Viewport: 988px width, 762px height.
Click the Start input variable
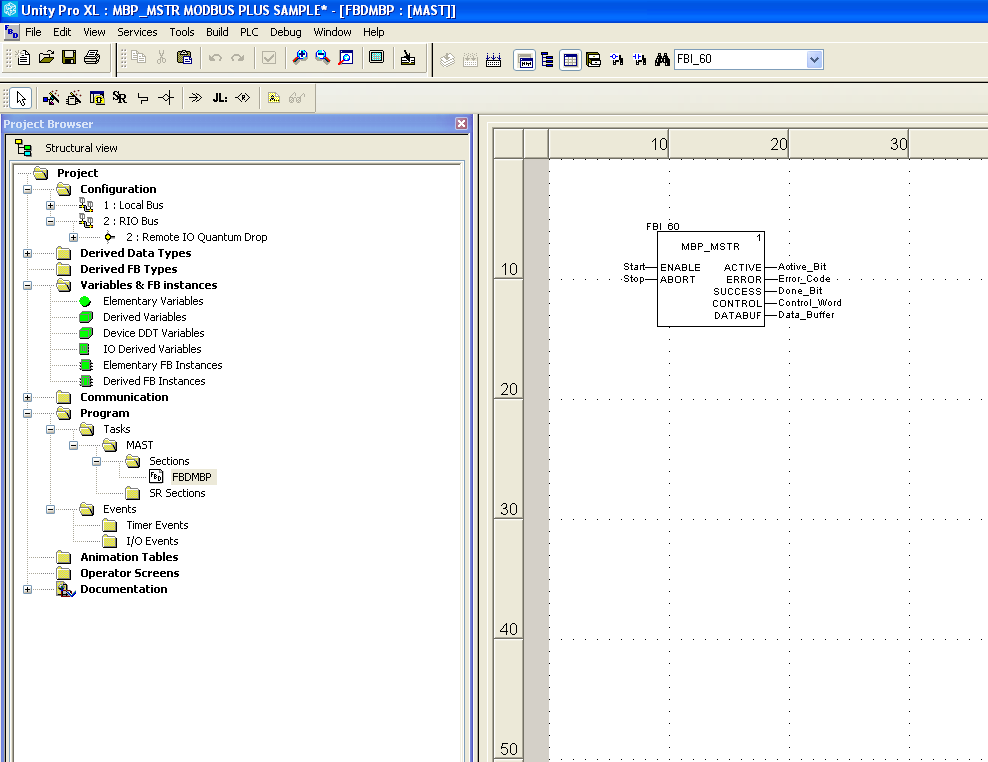[x=634, y=267]
